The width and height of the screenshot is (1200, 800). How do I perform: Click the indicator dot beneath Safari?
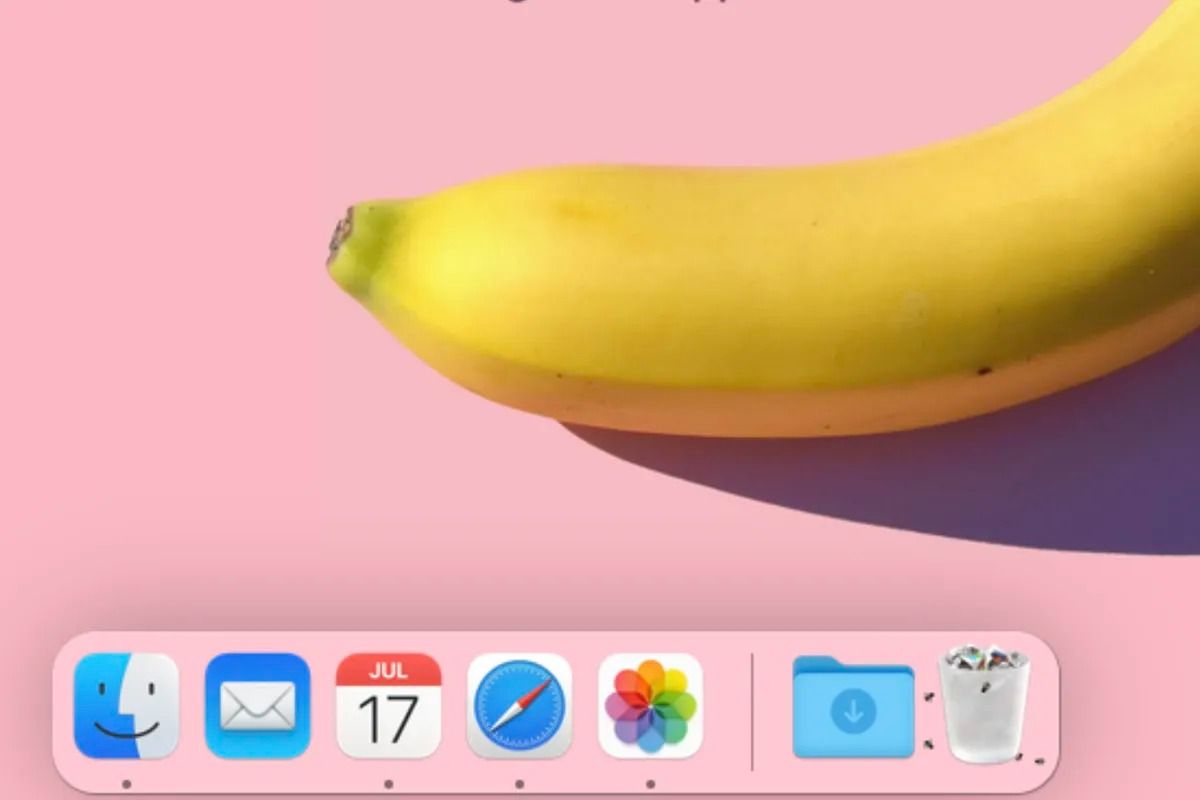click(519, 782)
